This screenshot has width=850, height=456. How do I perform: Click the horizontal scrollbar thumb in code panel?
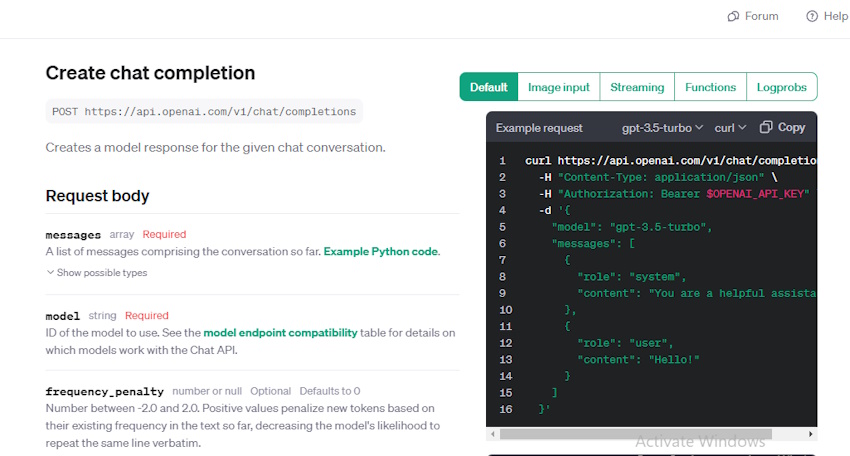pyautogui.click(x=635, y=434)
